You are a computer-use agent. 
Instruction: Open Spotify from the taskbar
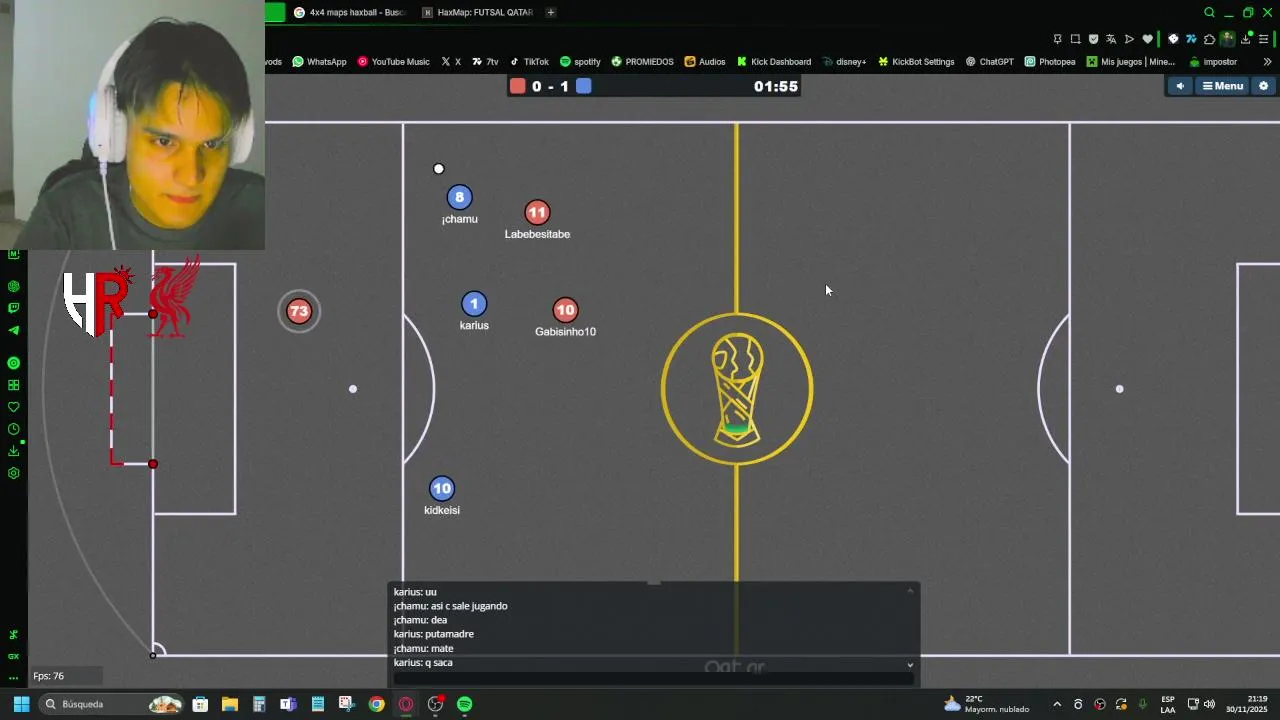pyautogui.click(x=464, y=704)
